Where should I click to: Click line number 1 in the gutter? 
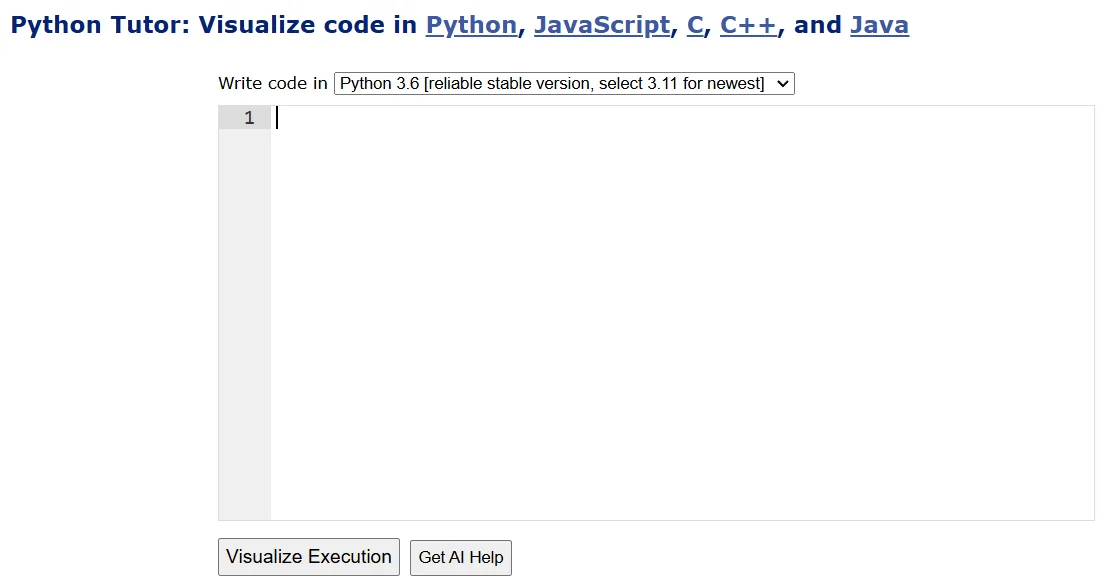(249, 118)
